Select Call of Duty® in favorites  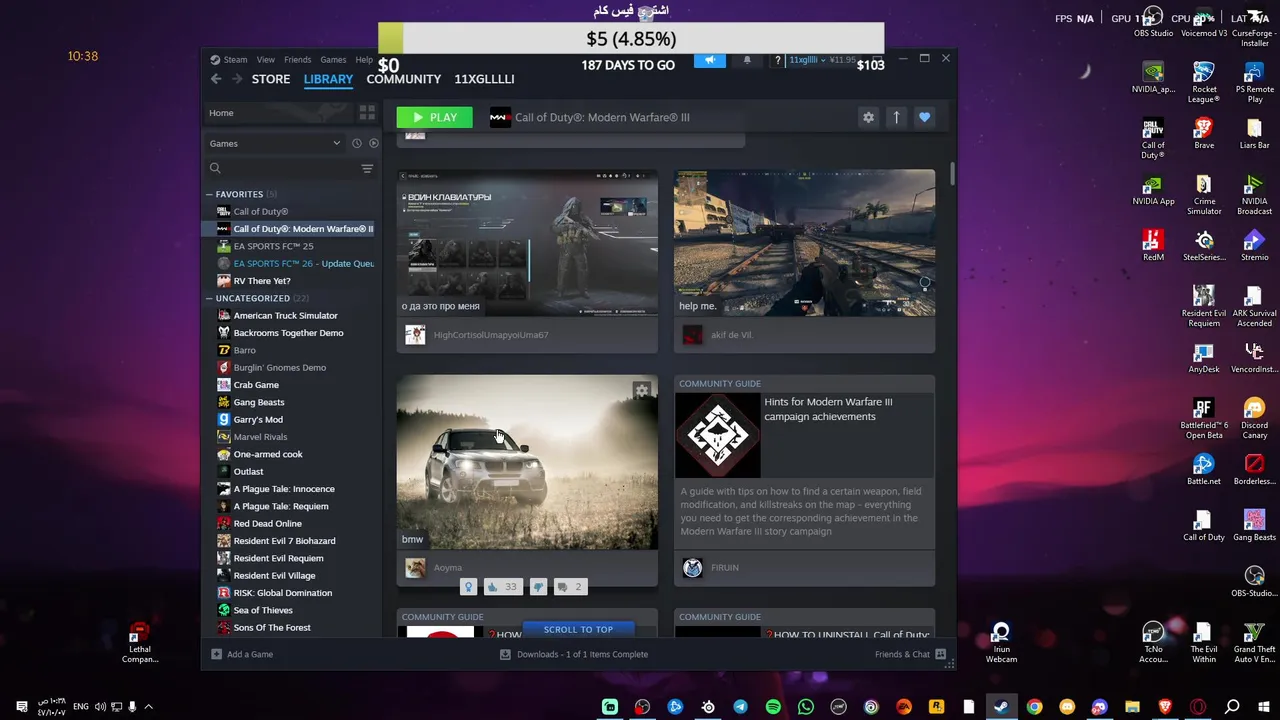point(260,211)
